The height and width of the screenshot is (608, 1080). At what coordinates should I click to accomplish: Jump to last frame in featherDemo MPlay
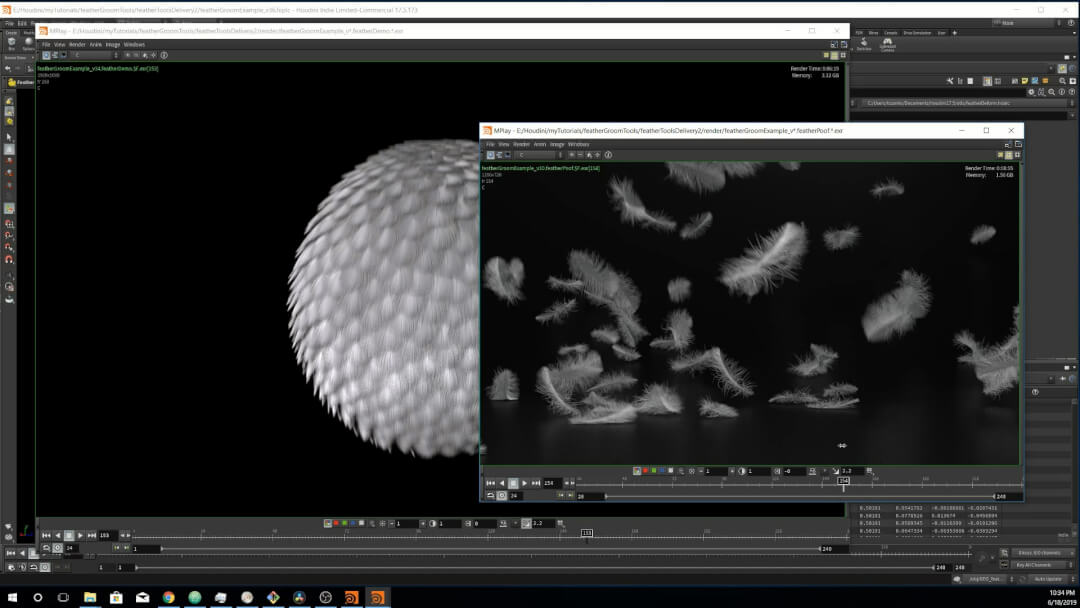pyautogui.click(x=92, y=535)
